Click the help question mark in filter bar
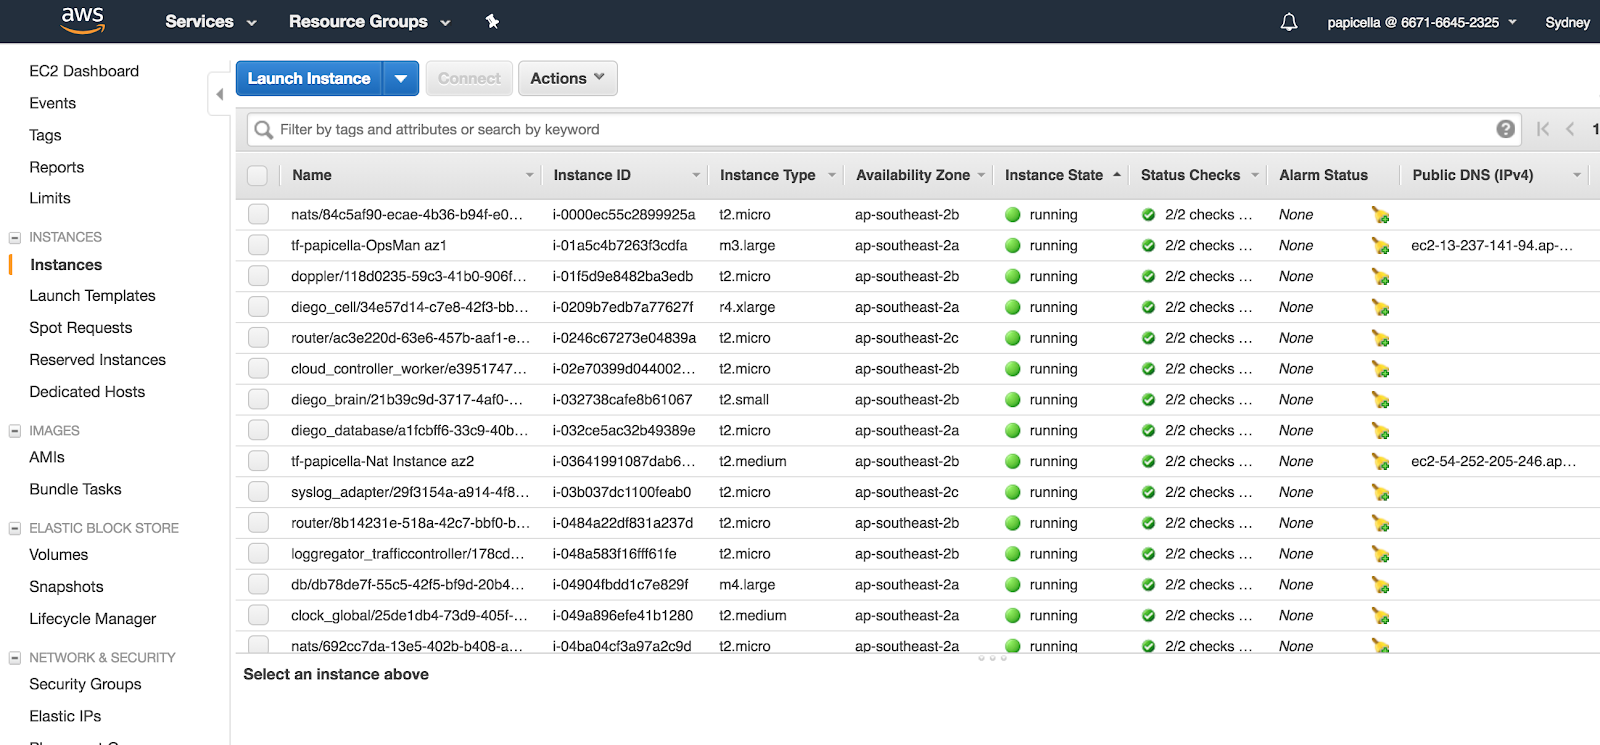The image size is (1600, 745). (1505, 129)
